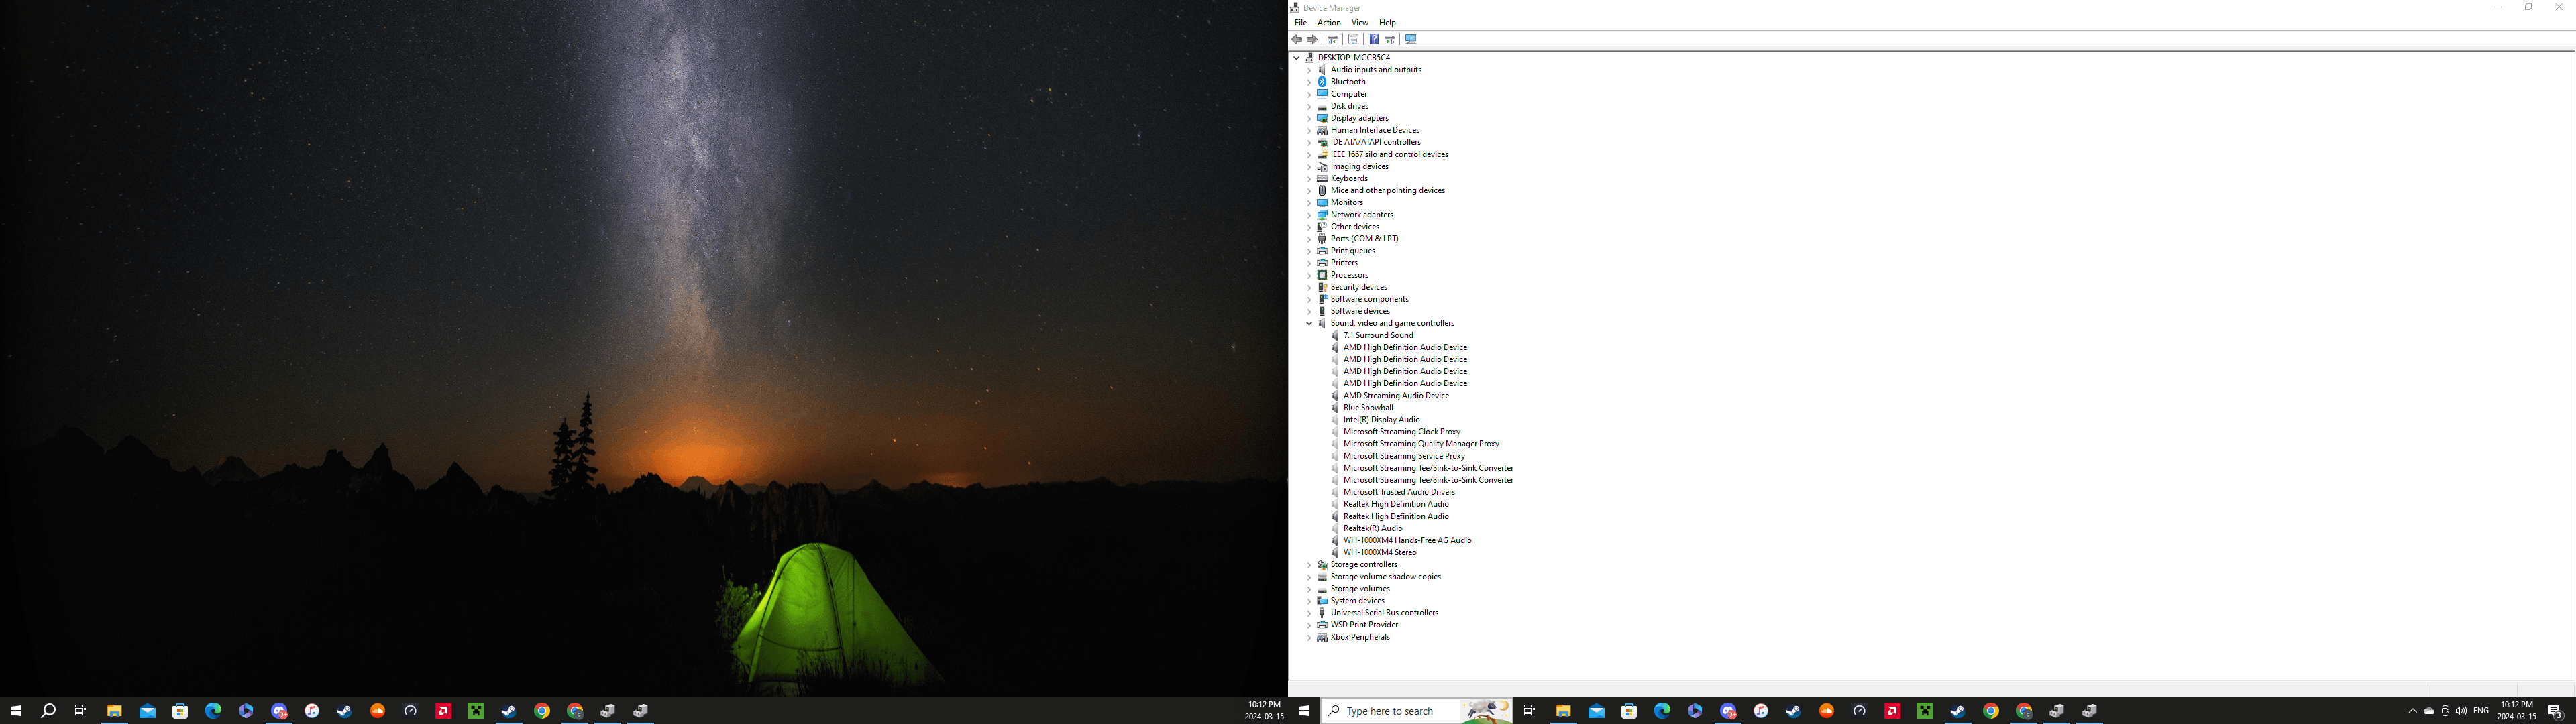The image size is (2576, 724).
Task: Collapse Sound, video and game controllers
Action: click(x=1309, y=323)
